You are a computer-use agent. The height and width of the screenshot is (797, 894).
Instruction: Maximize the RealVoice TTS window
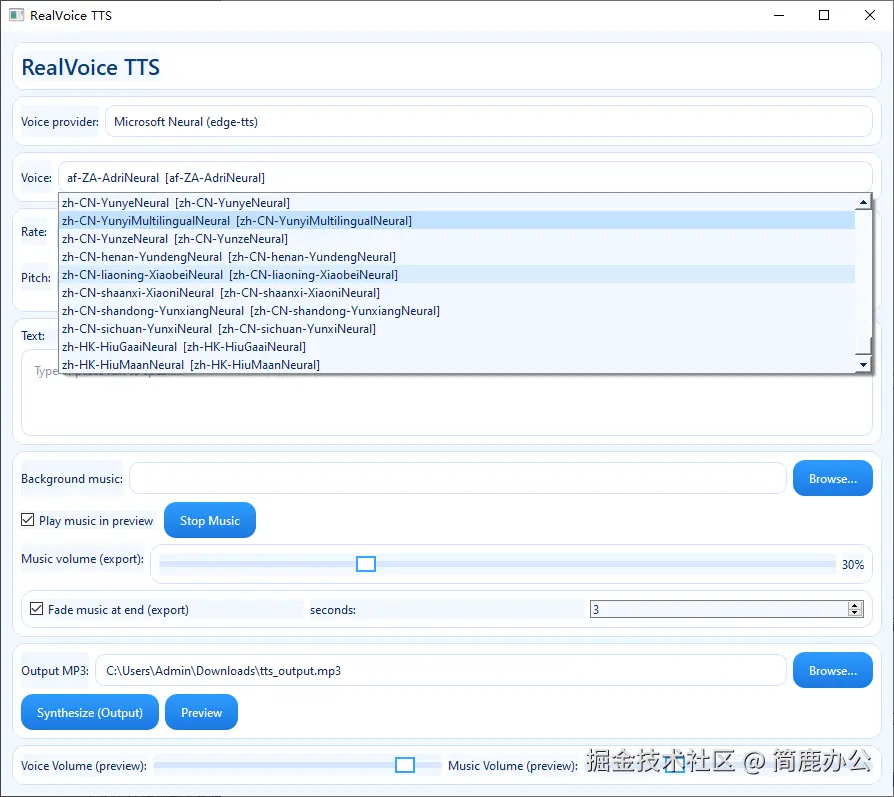(x=824, y=15)
